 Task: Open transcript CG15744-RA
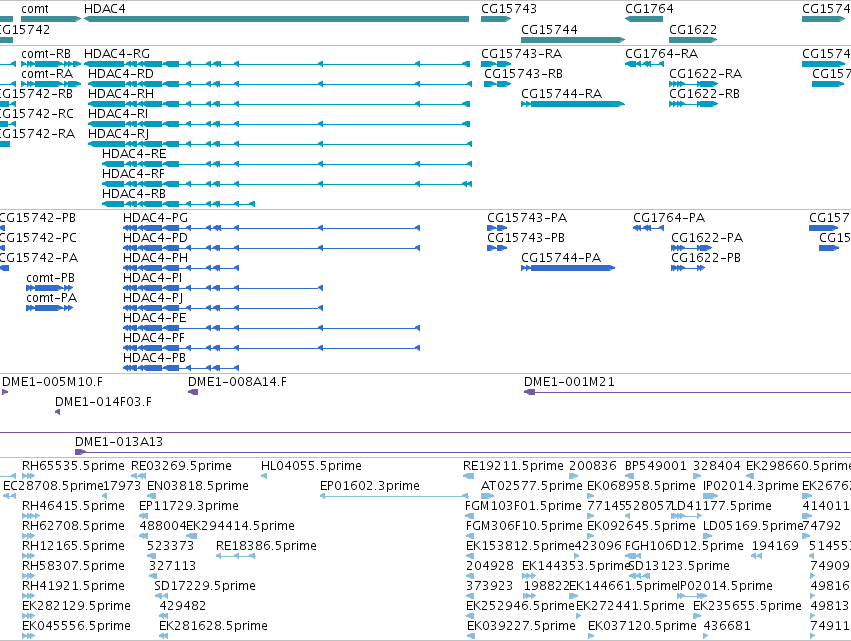point(573,104)
